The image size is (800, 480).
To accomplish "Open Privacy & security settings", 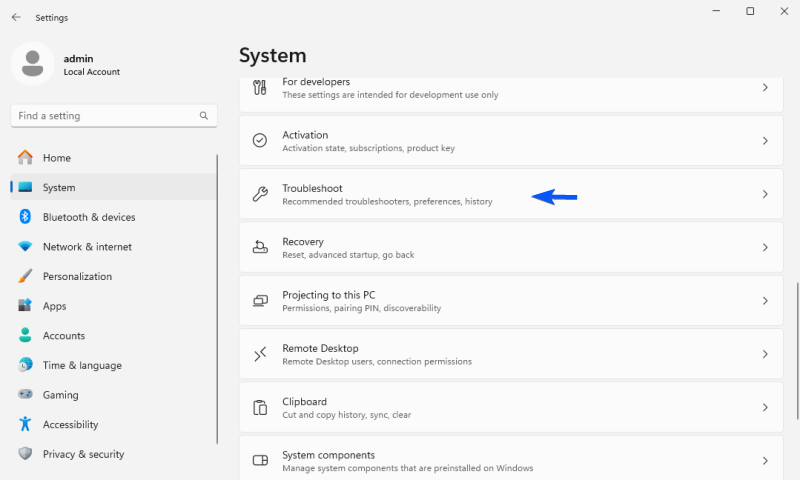I will (x=83, y=454).
